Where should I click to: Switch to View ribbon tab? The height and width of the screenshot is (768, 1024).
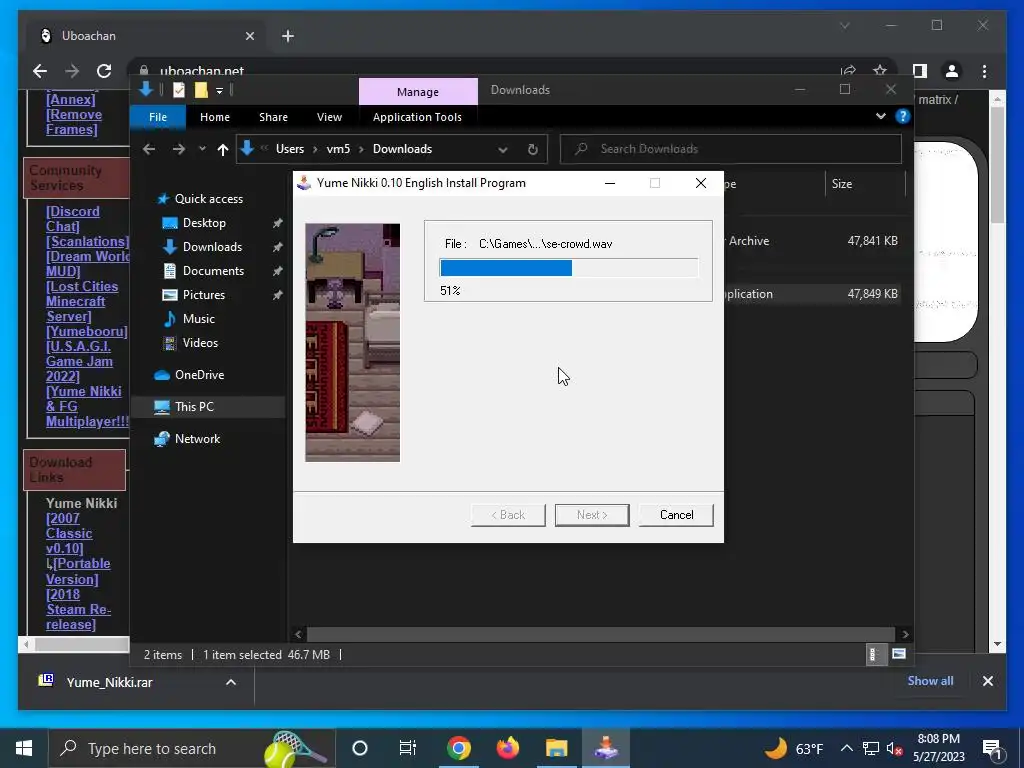pos(329,117)
